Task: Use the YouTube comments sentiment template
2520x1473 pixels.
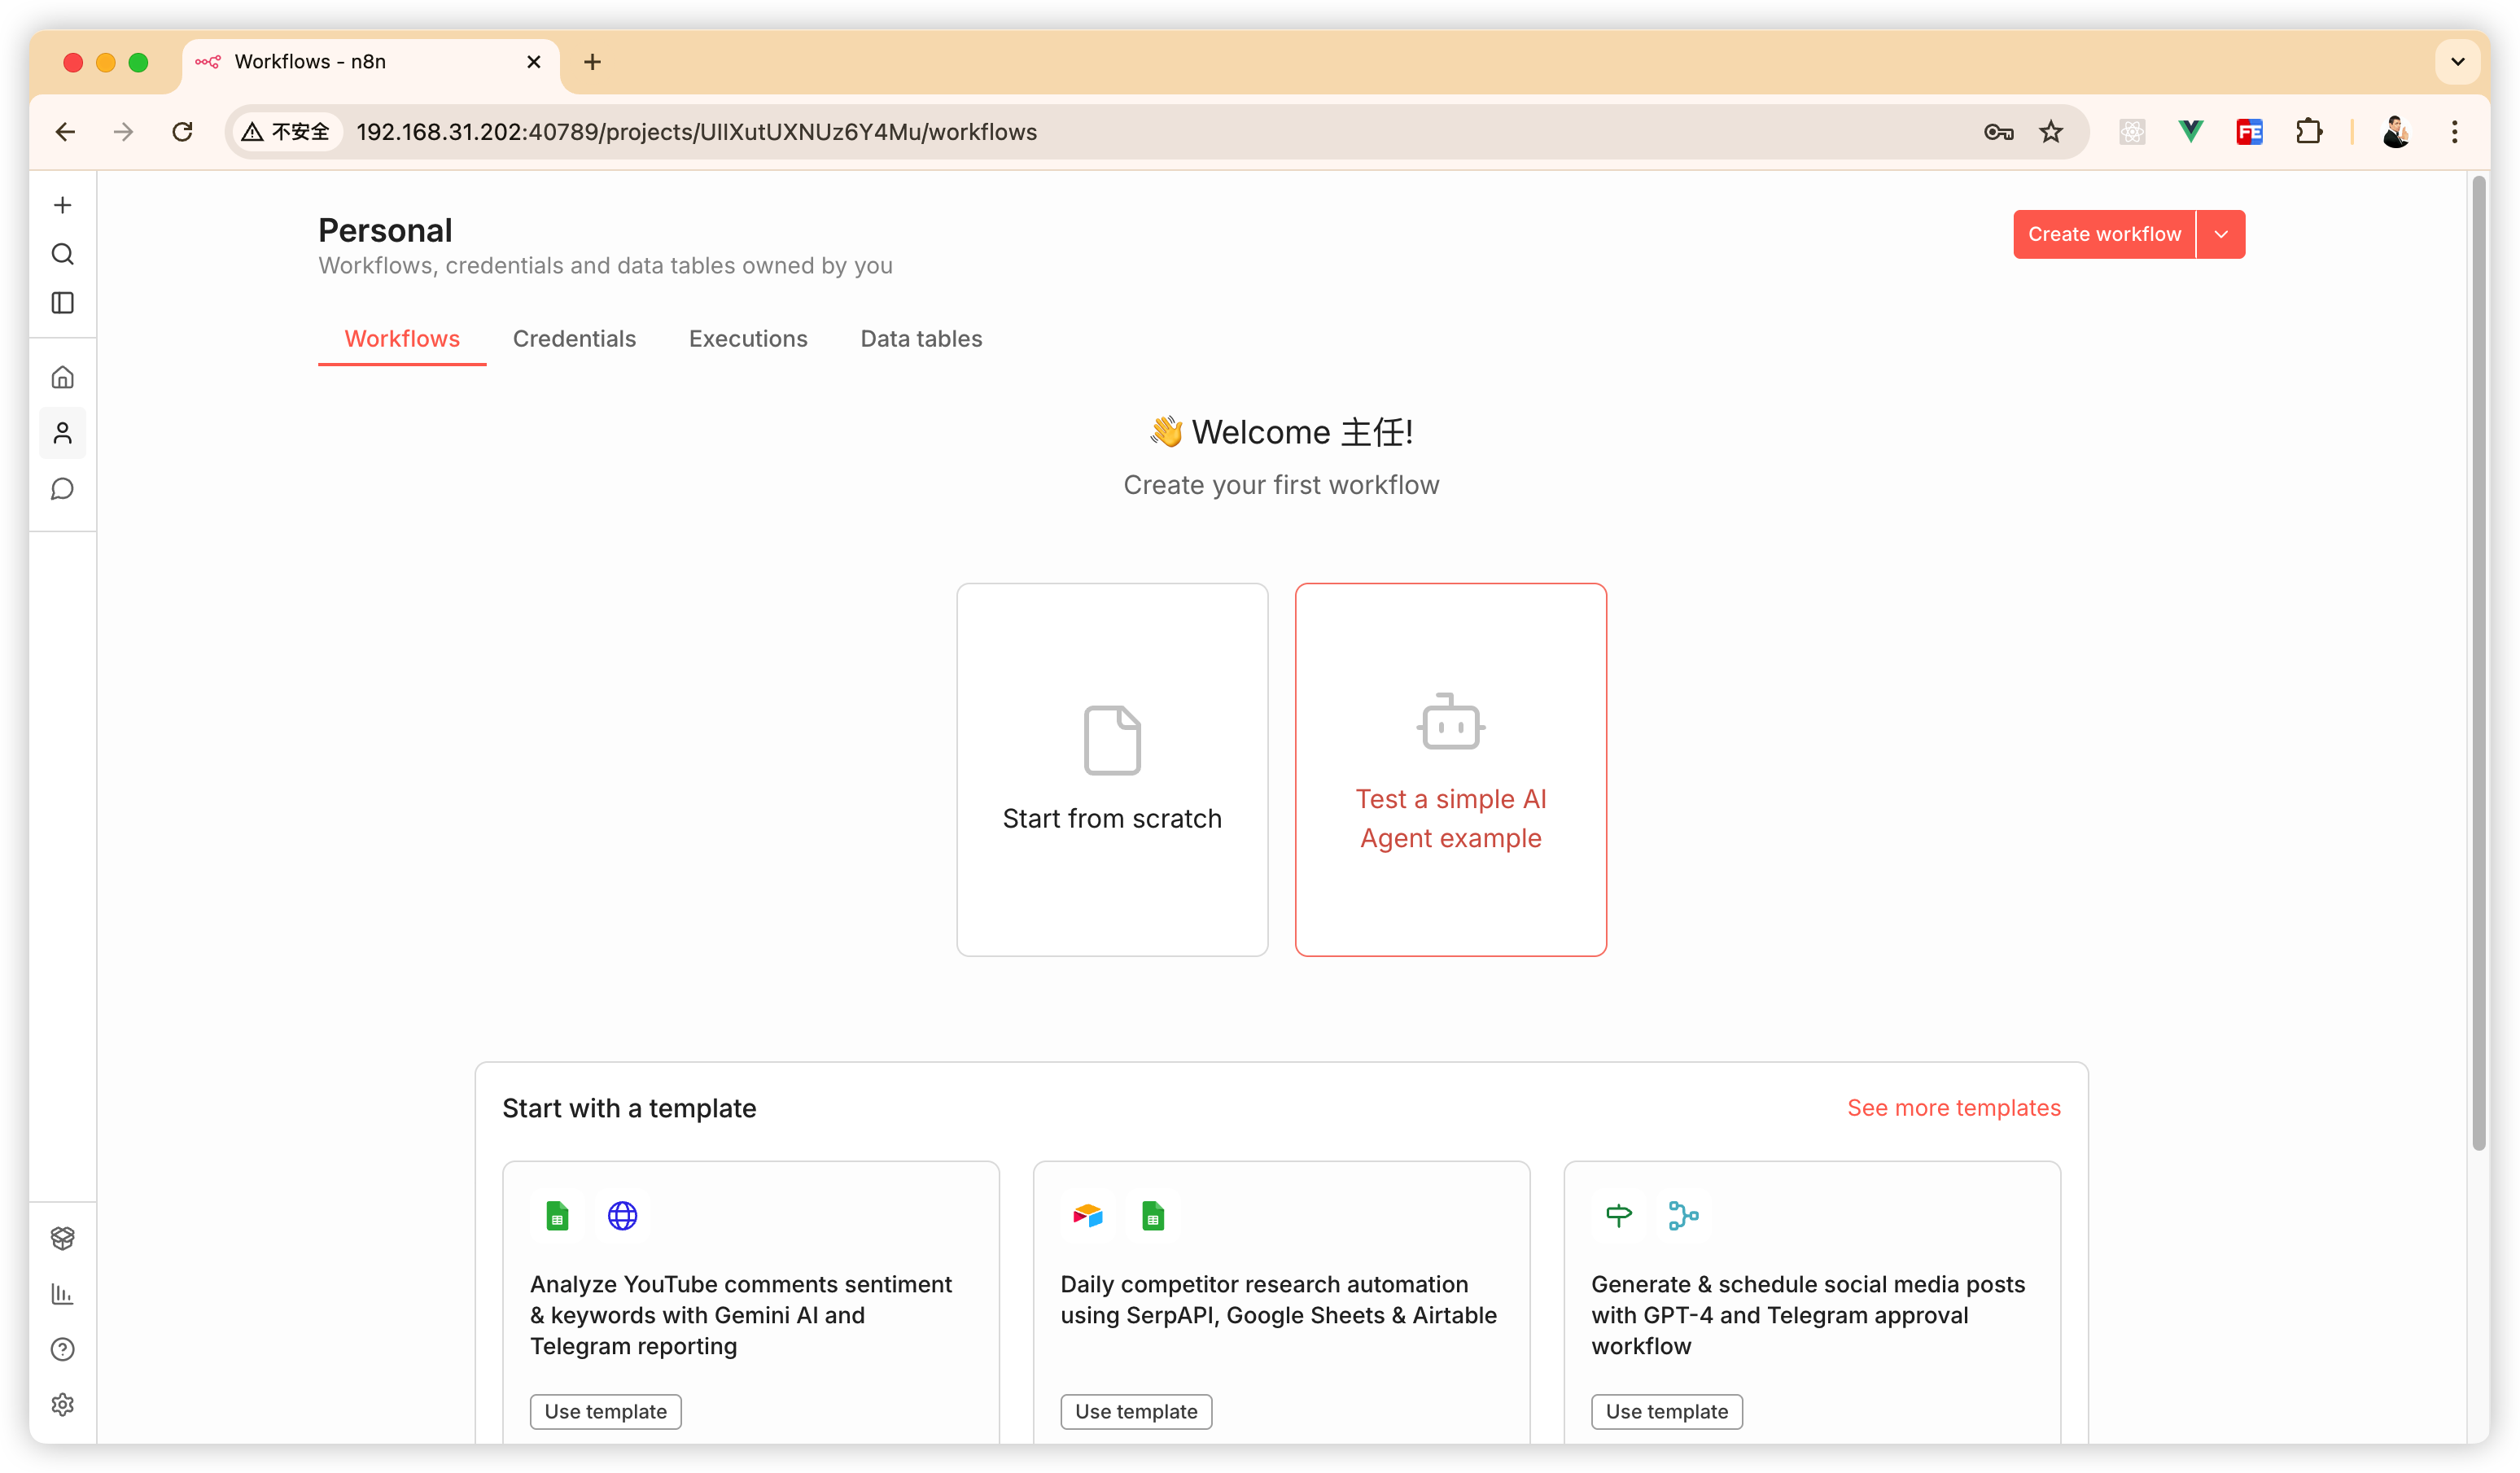Action: (x=605, y=1411)
